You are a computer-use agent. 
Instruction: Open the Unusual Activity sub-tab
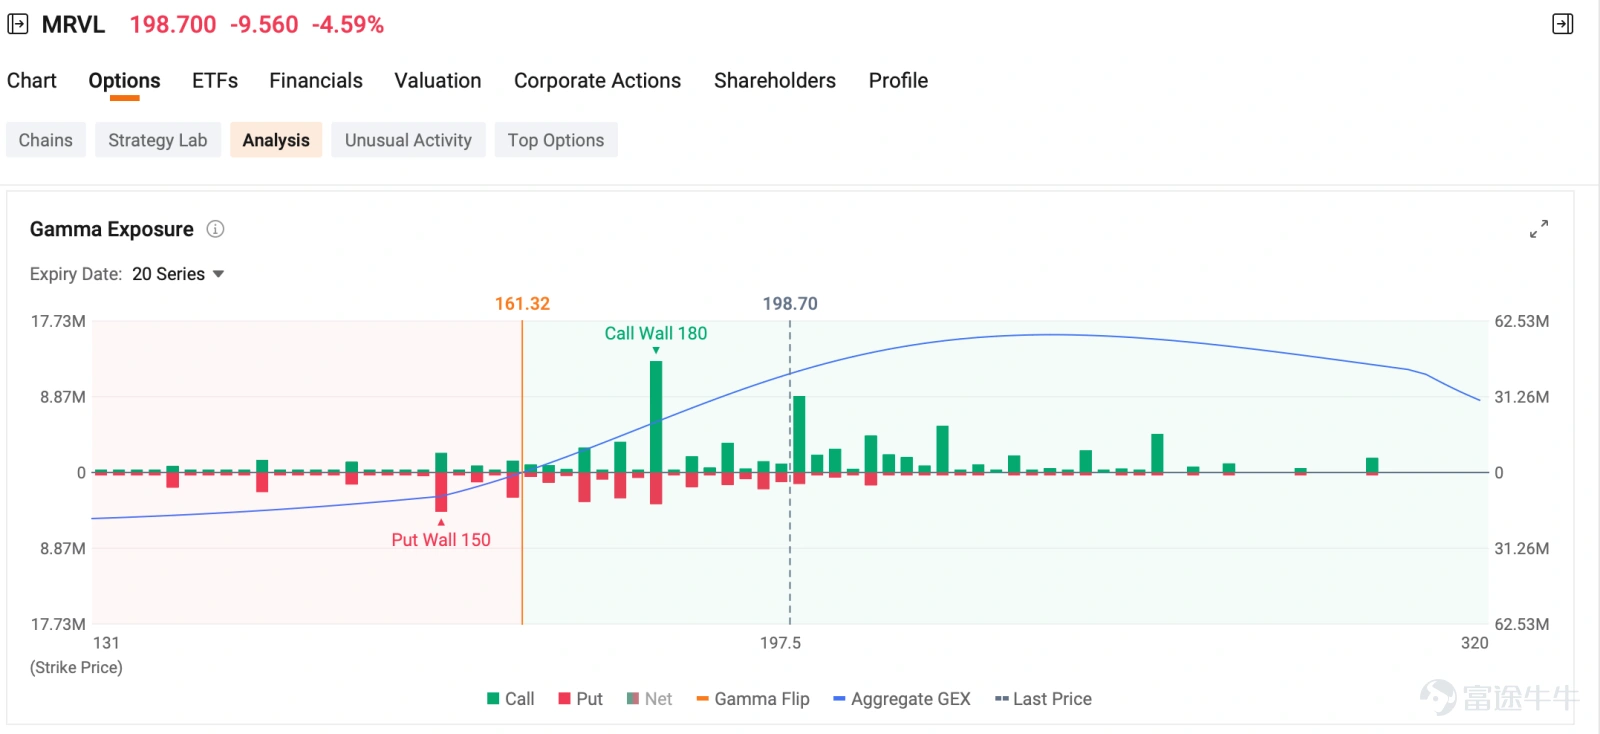(x=408, y=140)
